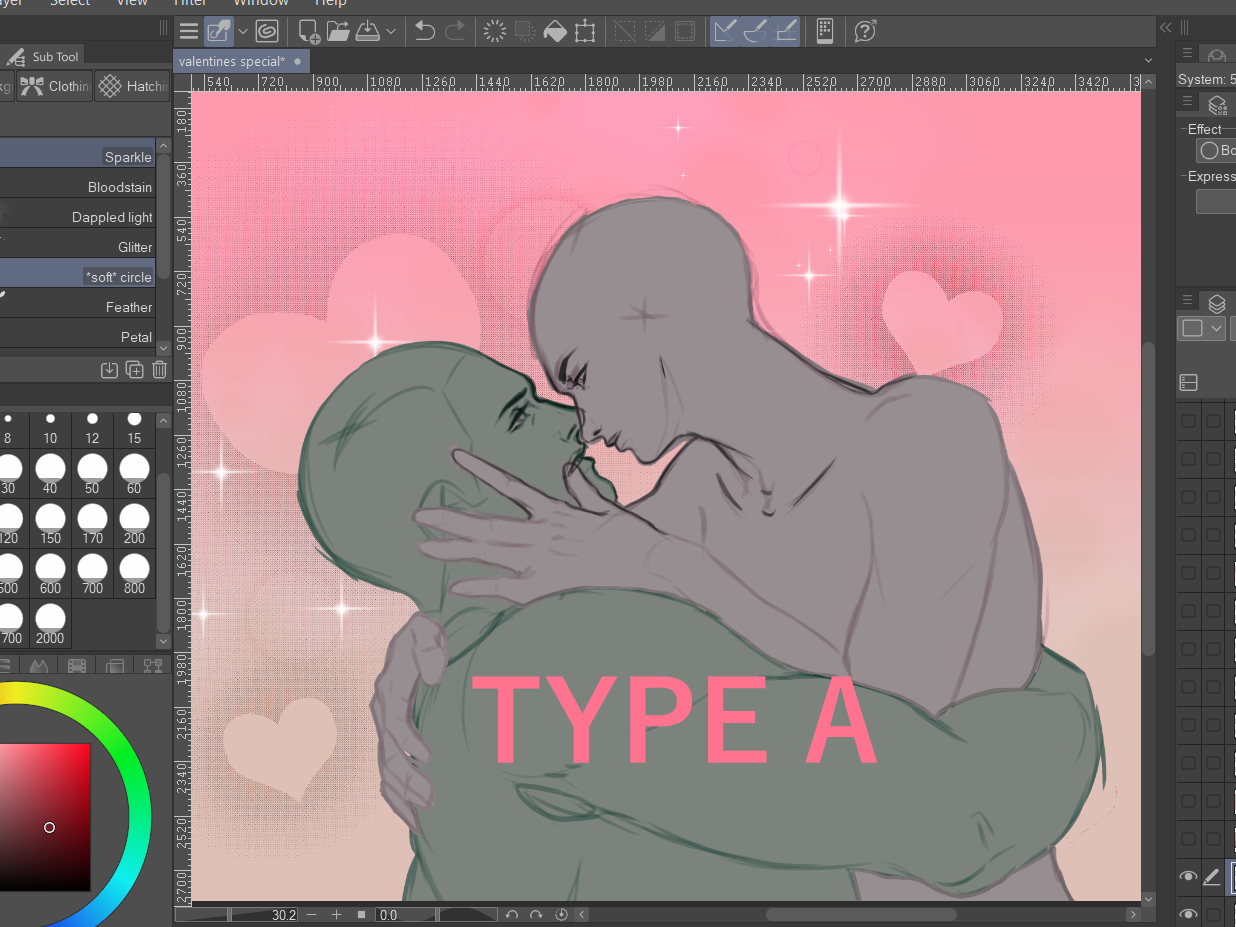Delete sub tool with trash icon
Screen dimensions: 1236x927
pyautogui.click(x=159, y=370)
